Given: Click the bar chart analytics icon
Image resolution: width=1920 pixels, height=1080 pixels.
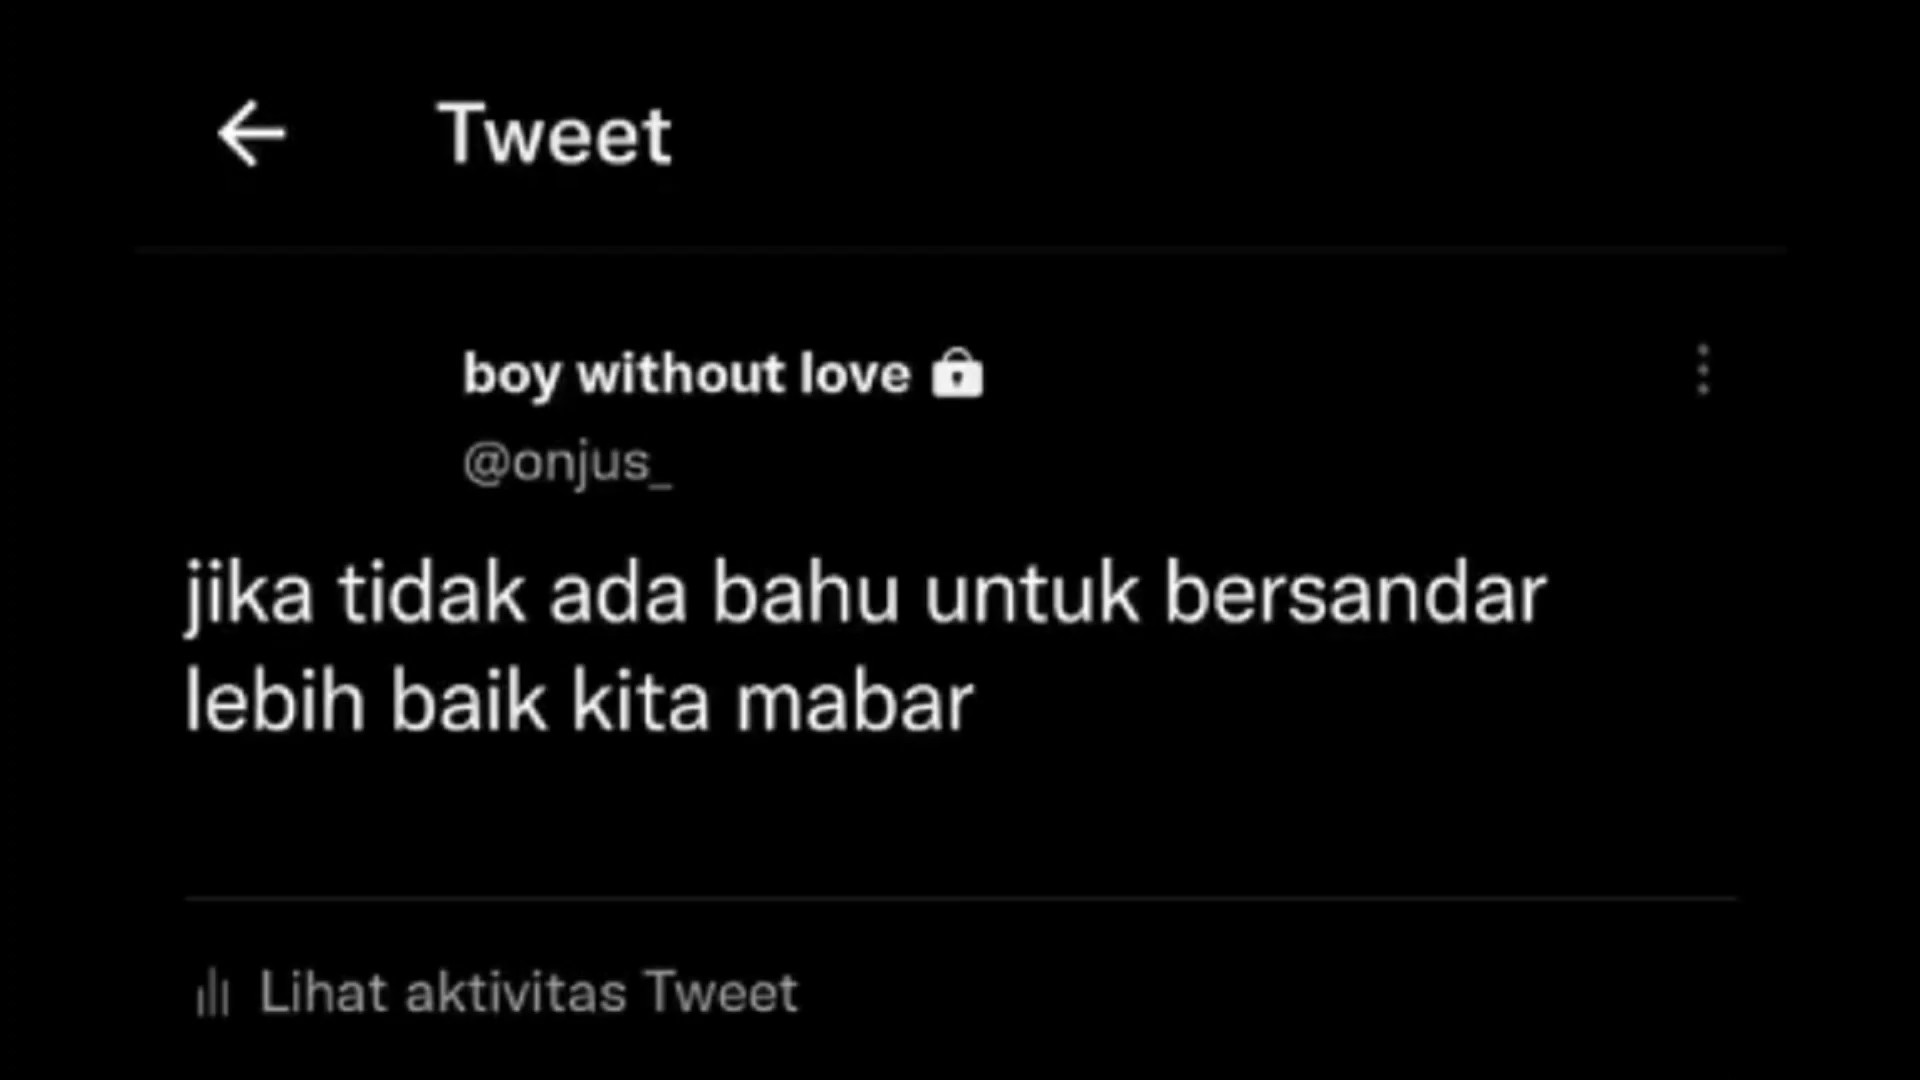Looking at the screenshot, I should [212, 993].
